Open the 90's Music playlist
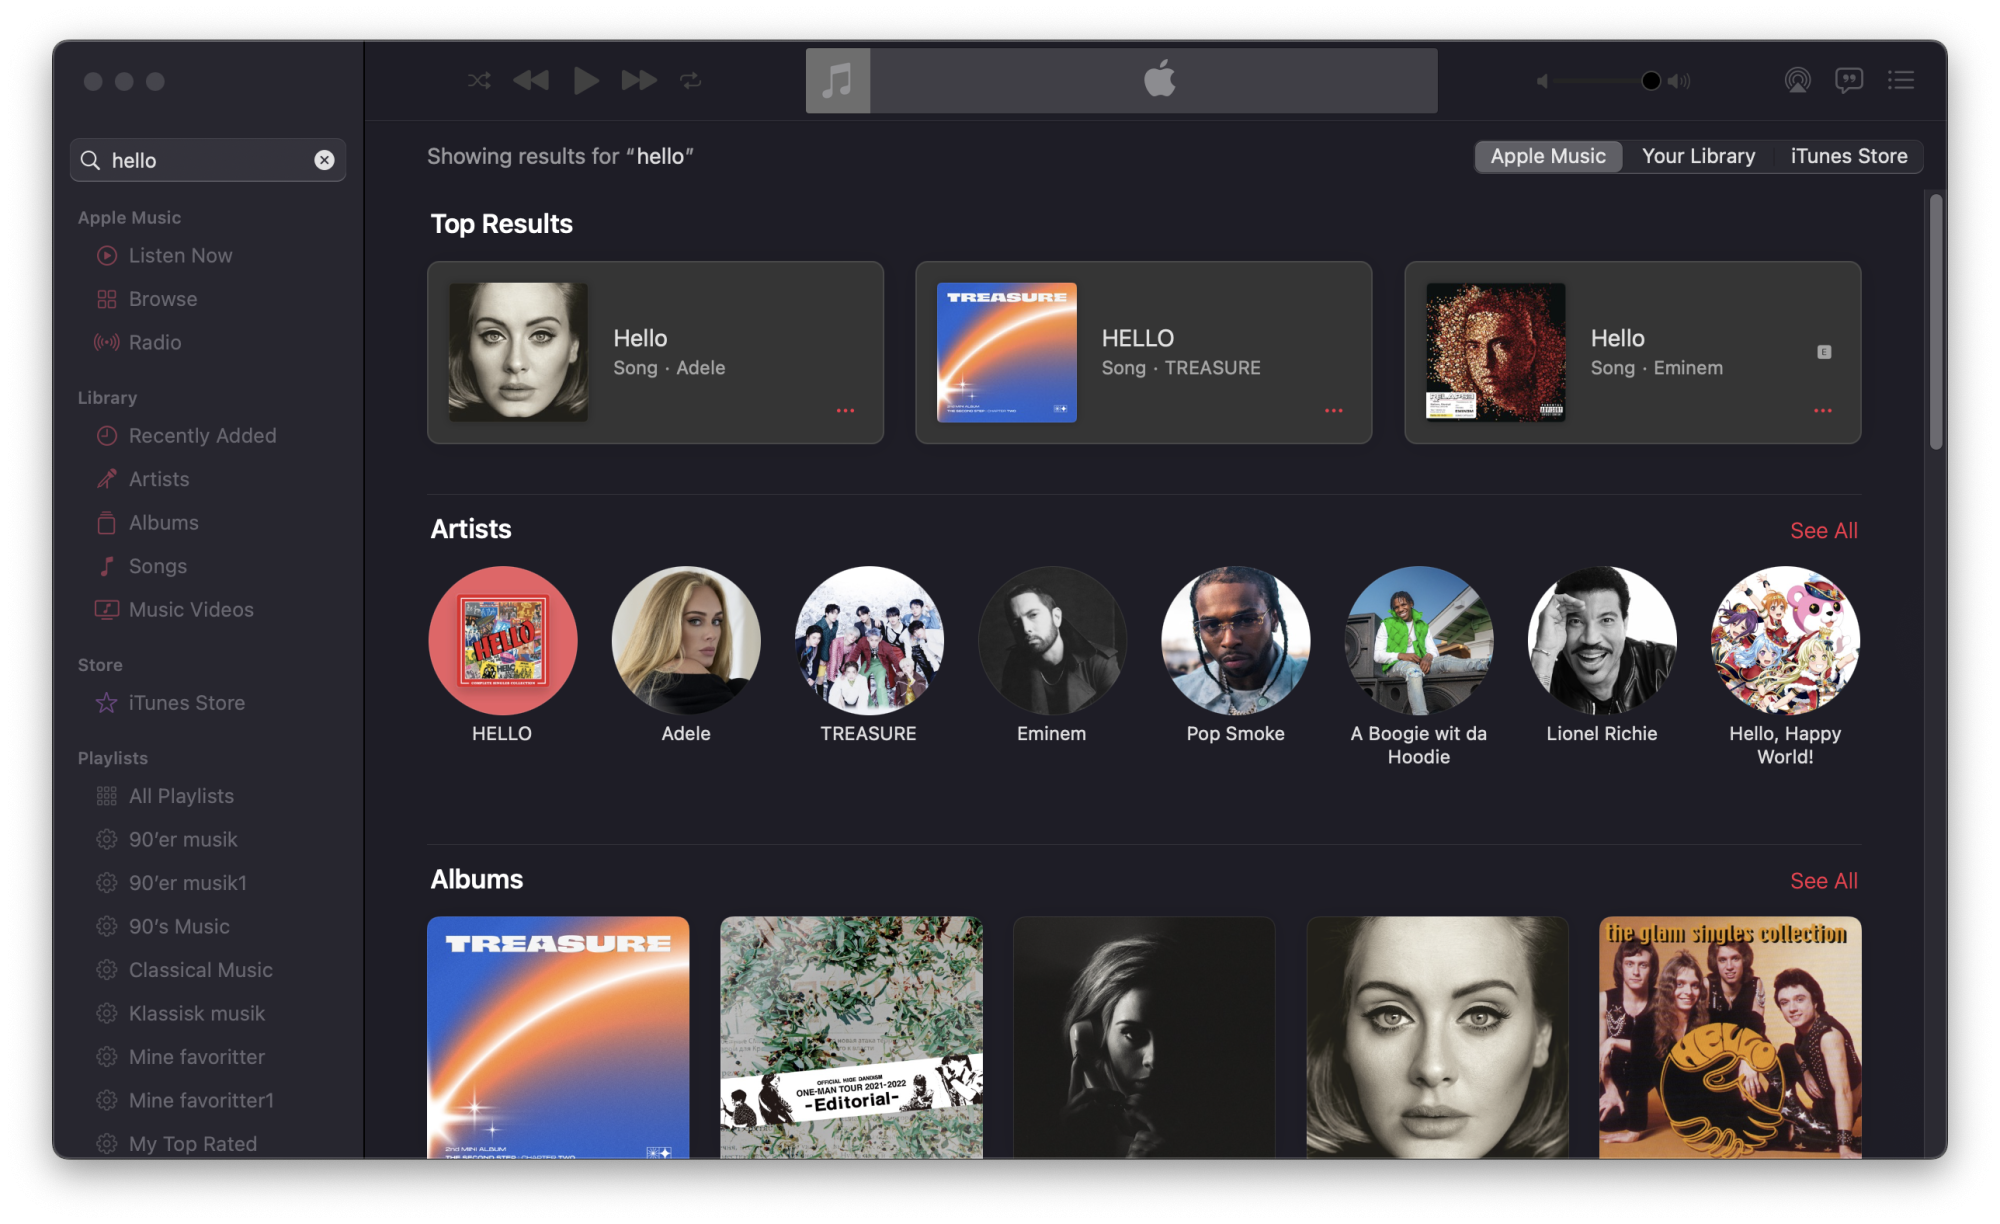The image size is (2000, 1224). [x=179, y=927]
